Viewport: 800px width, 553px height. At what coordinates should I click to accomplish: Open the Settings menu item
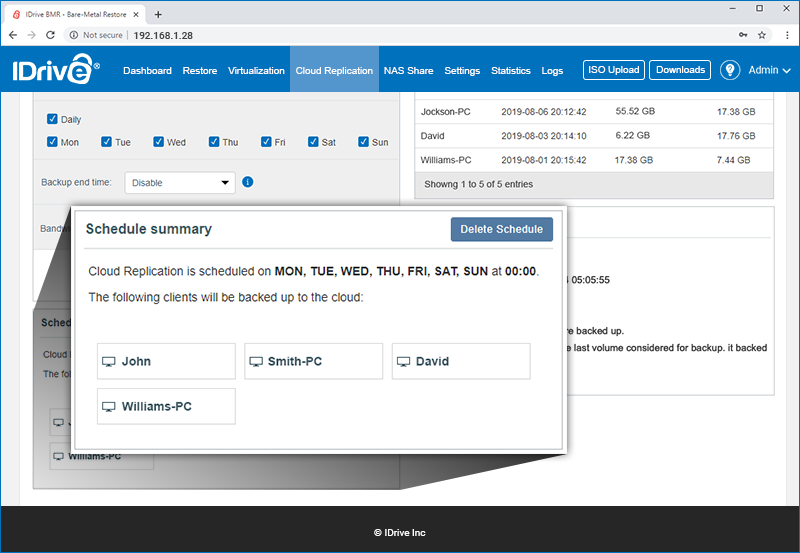[x=462, y=70]
